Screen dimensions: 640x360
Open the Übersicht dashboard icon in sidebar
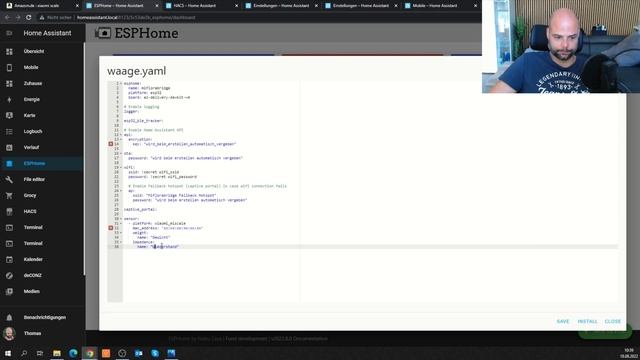(9, 51)
